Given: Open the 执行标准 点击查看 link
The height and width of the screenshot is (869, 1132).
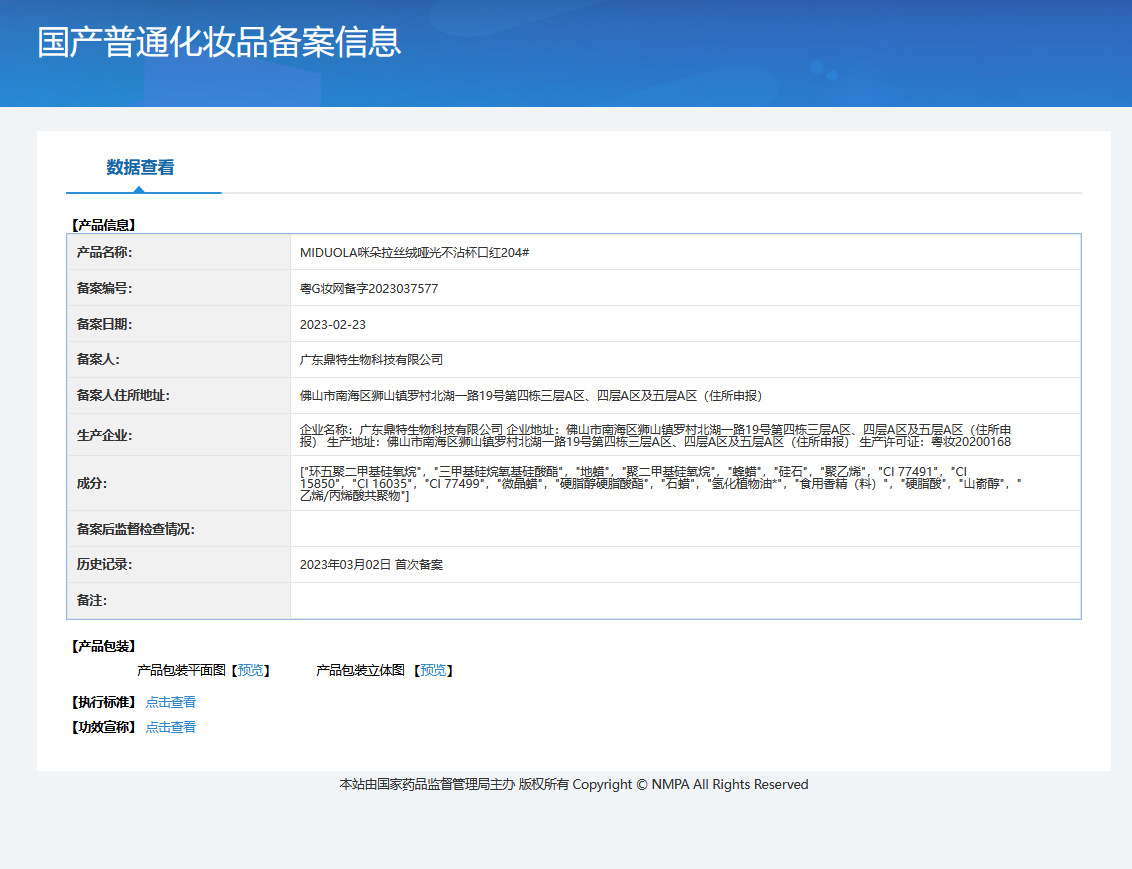Looking at the screenshot, I should pos(170,702).
